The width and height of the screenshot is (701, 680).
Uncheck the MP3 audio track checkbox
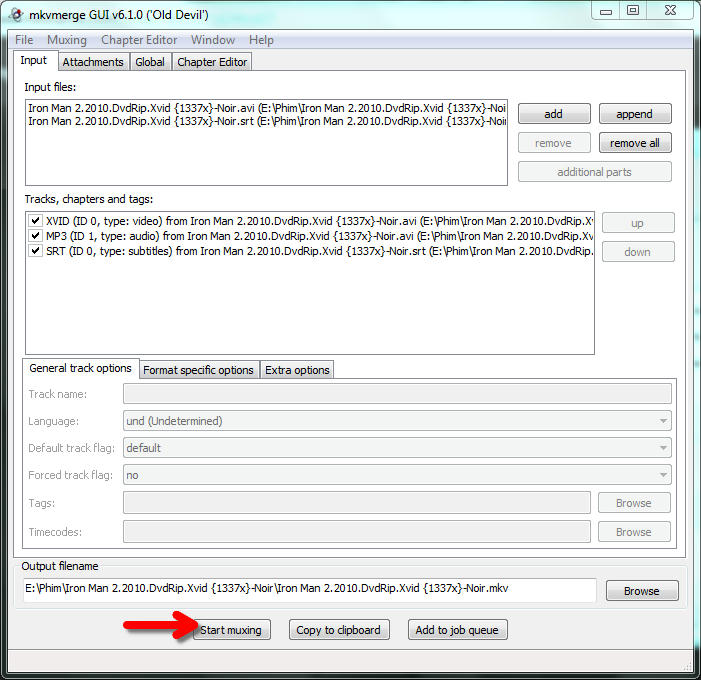[x=35, y=236]
